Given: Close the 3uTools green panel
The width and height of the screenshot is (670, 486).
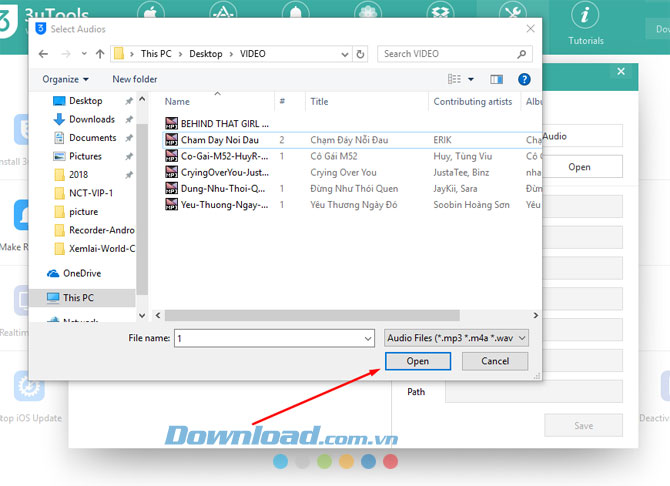Looking at the screenshot, I should click(621, 71).
